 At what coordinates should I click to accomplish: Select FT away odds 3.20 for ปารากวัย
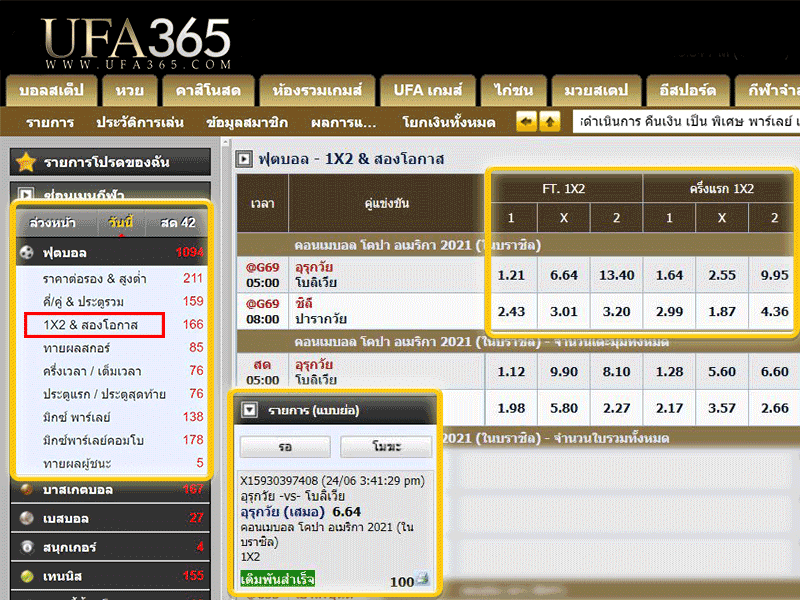(616, 311)
